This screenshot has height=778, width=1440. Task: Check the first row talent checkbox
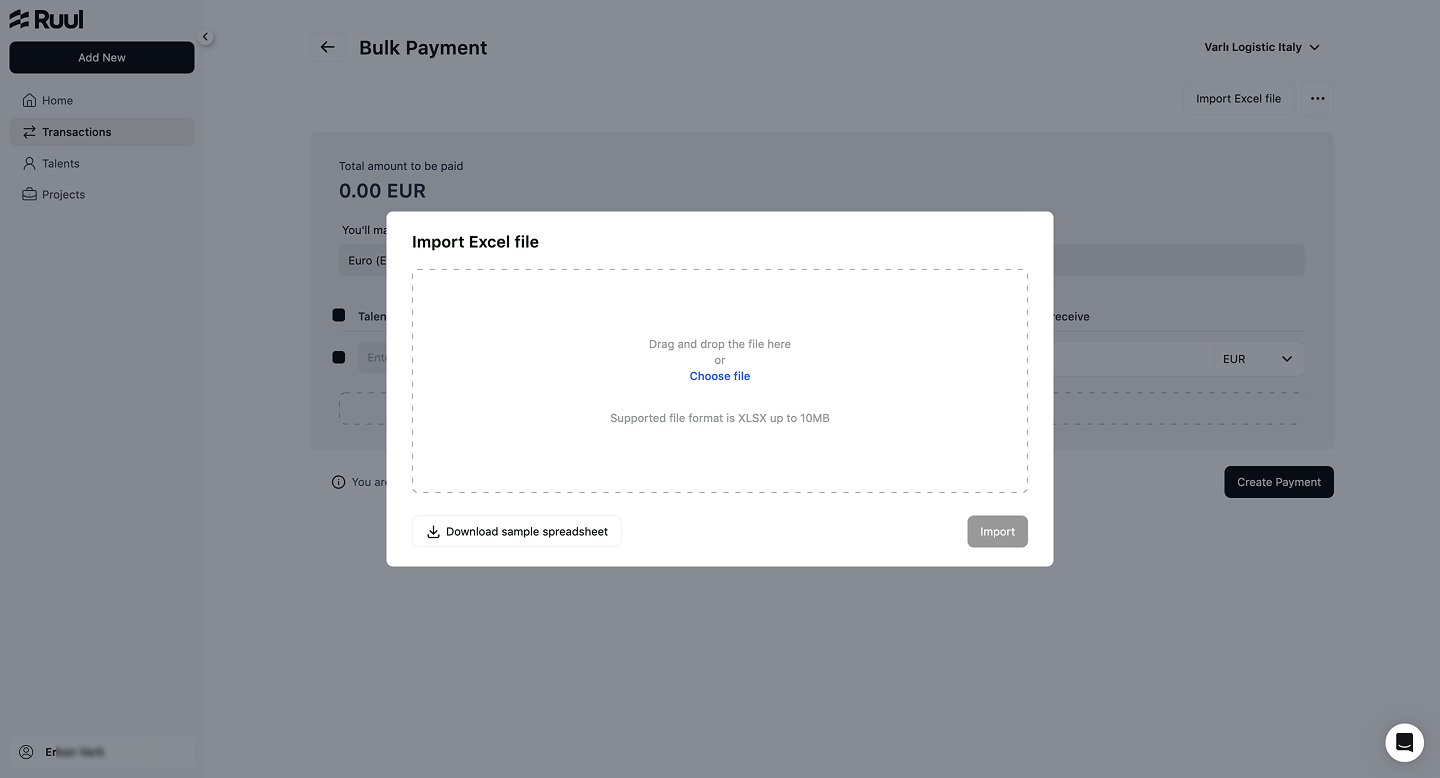338,357
